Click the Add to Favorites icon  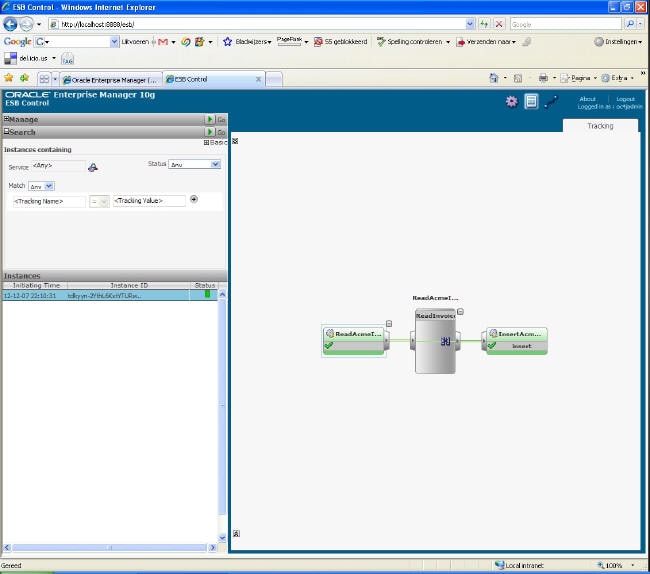[x=24, y=78]
